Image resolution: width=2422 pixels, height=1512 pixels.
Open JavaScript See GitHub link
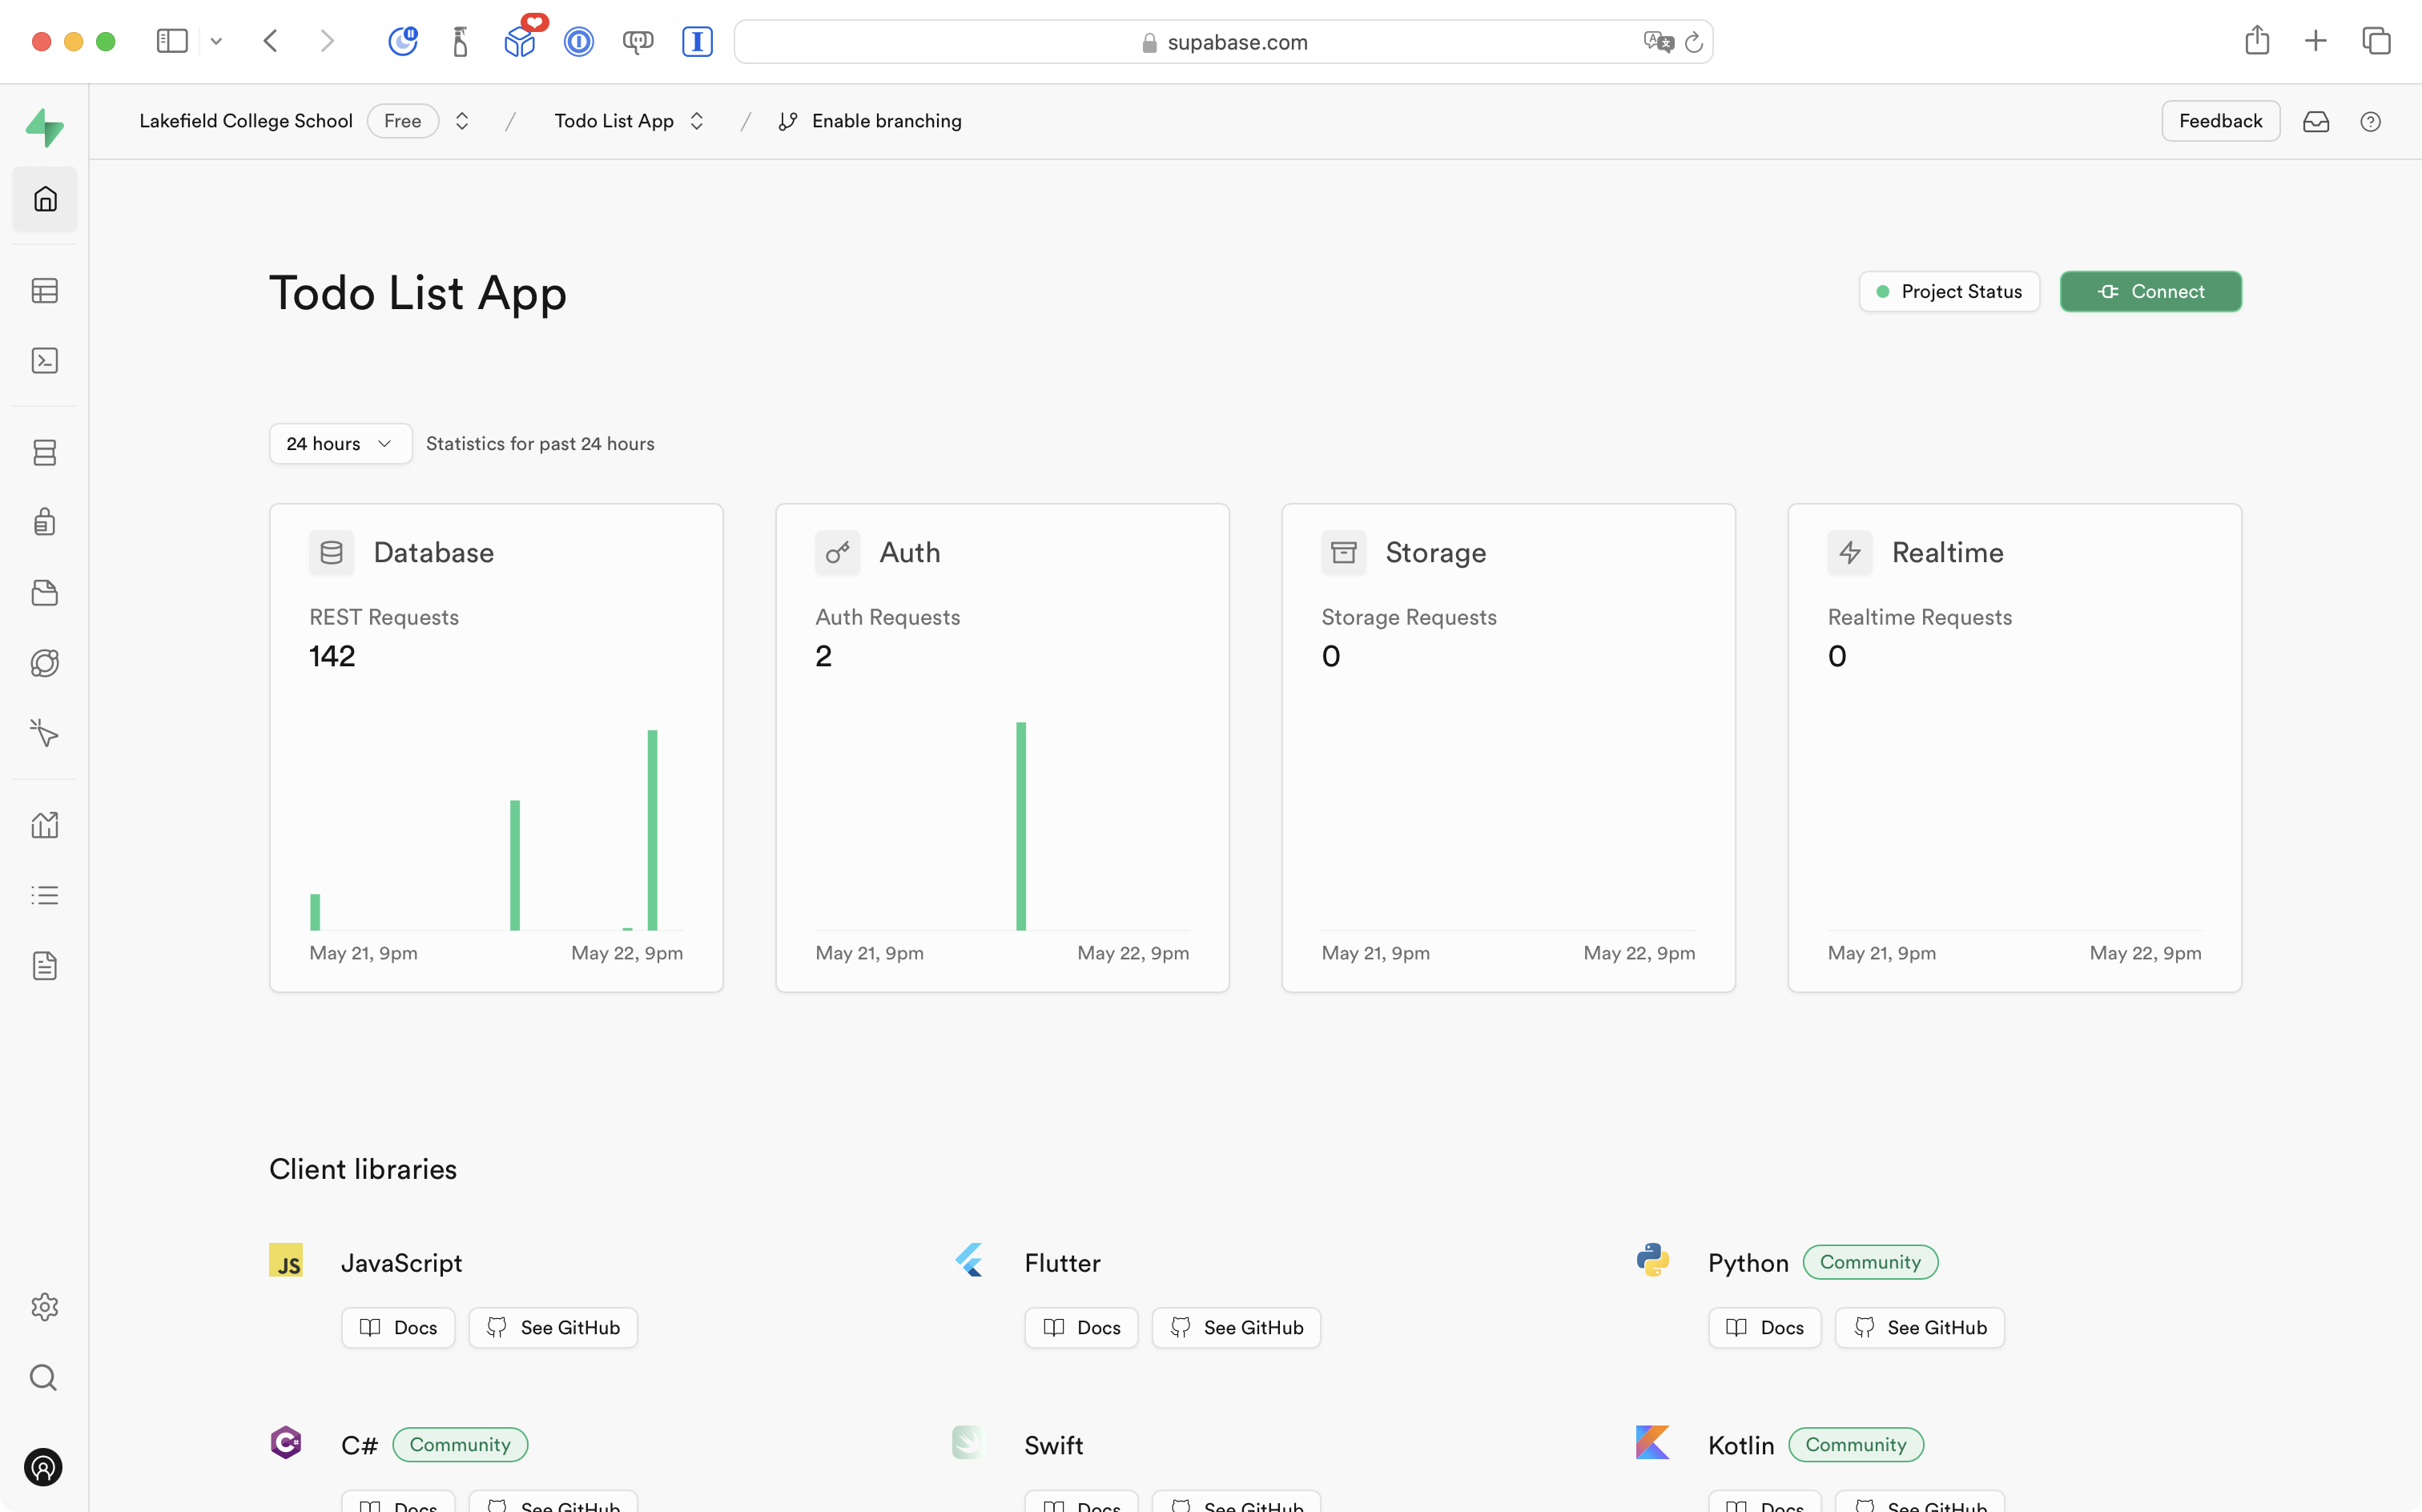tap(553, 1327)
